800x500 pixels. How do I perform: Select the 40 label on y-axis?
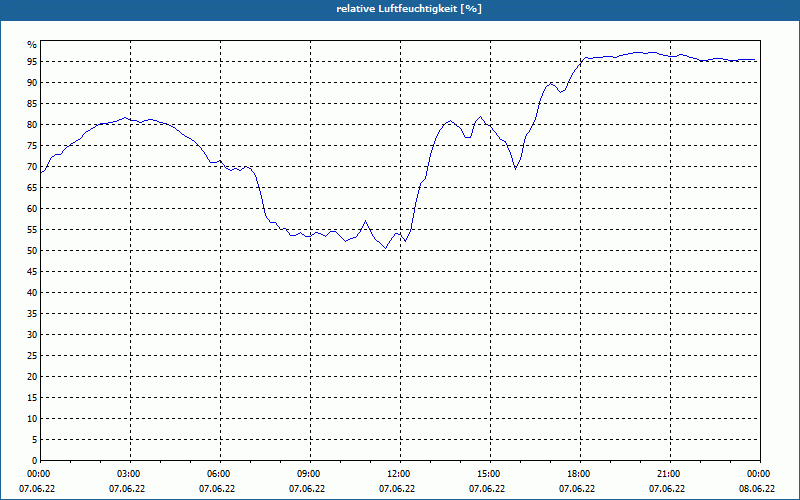pyautogui.click(x=32, y=292)
